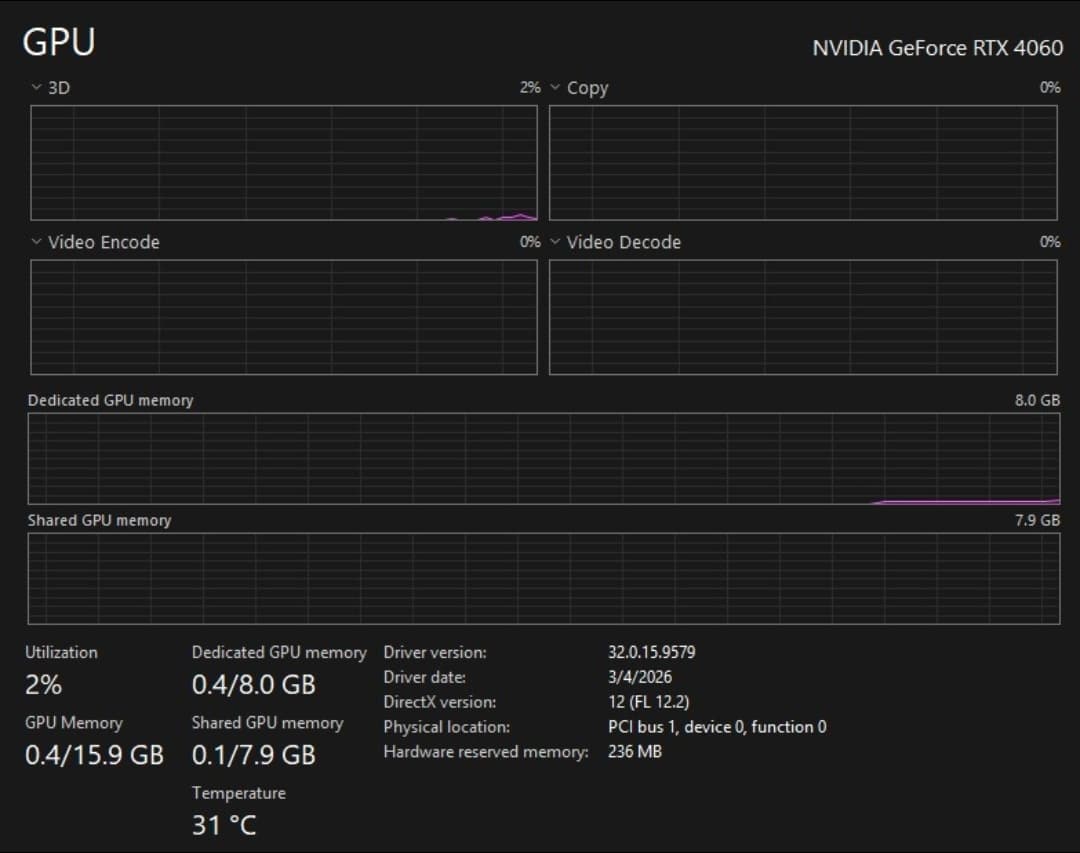This screenshot has height=853, width=1080.
Task: Click the Shared GPU memory graph
Action: click(x=544, y=579)
